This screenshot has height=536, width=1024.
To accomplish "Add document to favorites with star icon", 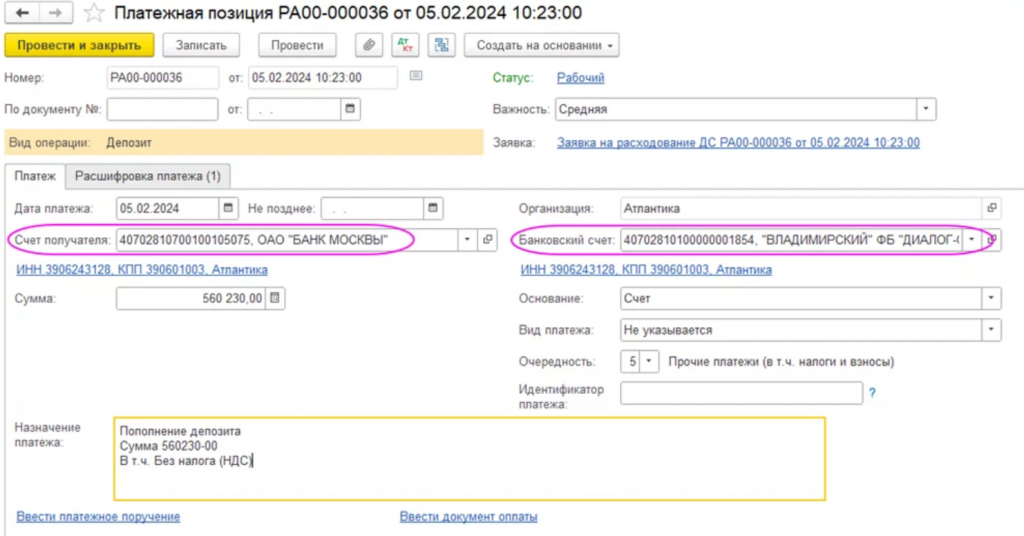I will (93, 13).
